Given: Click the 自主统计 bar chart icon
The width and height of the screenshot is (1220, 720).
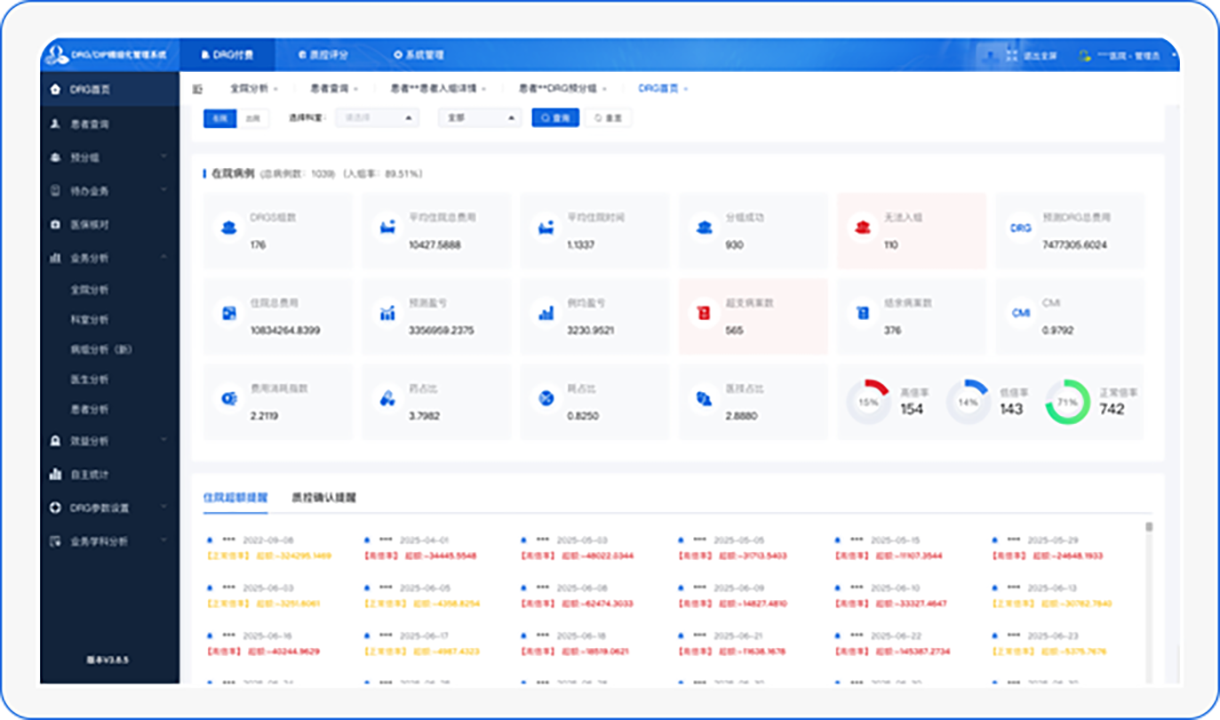Looking at the screenshot, I should pyautogui.click(x=55, y=474).
